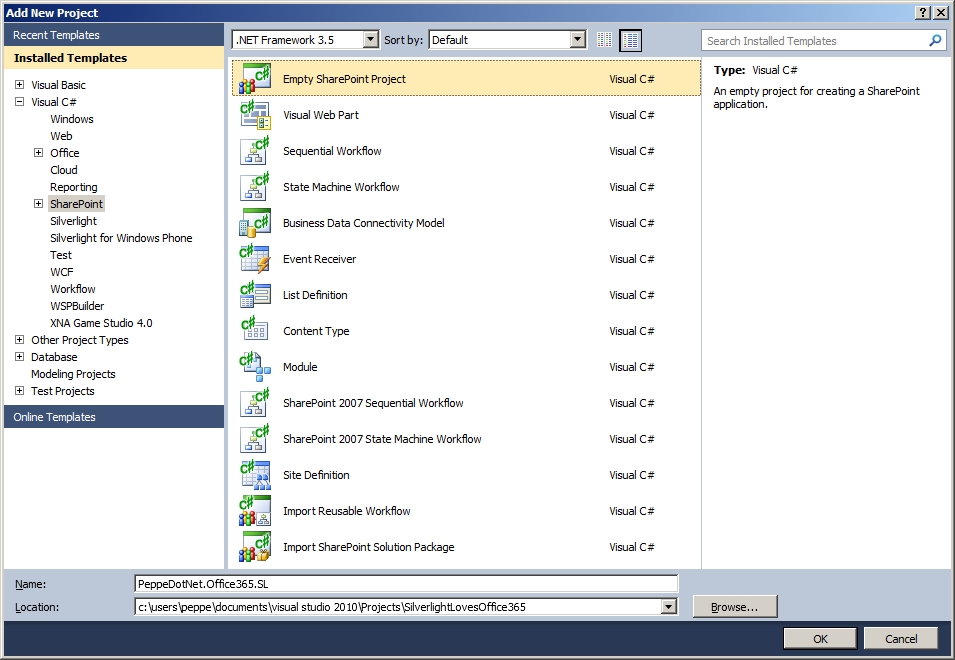The height and width of the screenshot is (660, 955).
Task: Expand the Test Projects tree node
Action: pos(19,391)
